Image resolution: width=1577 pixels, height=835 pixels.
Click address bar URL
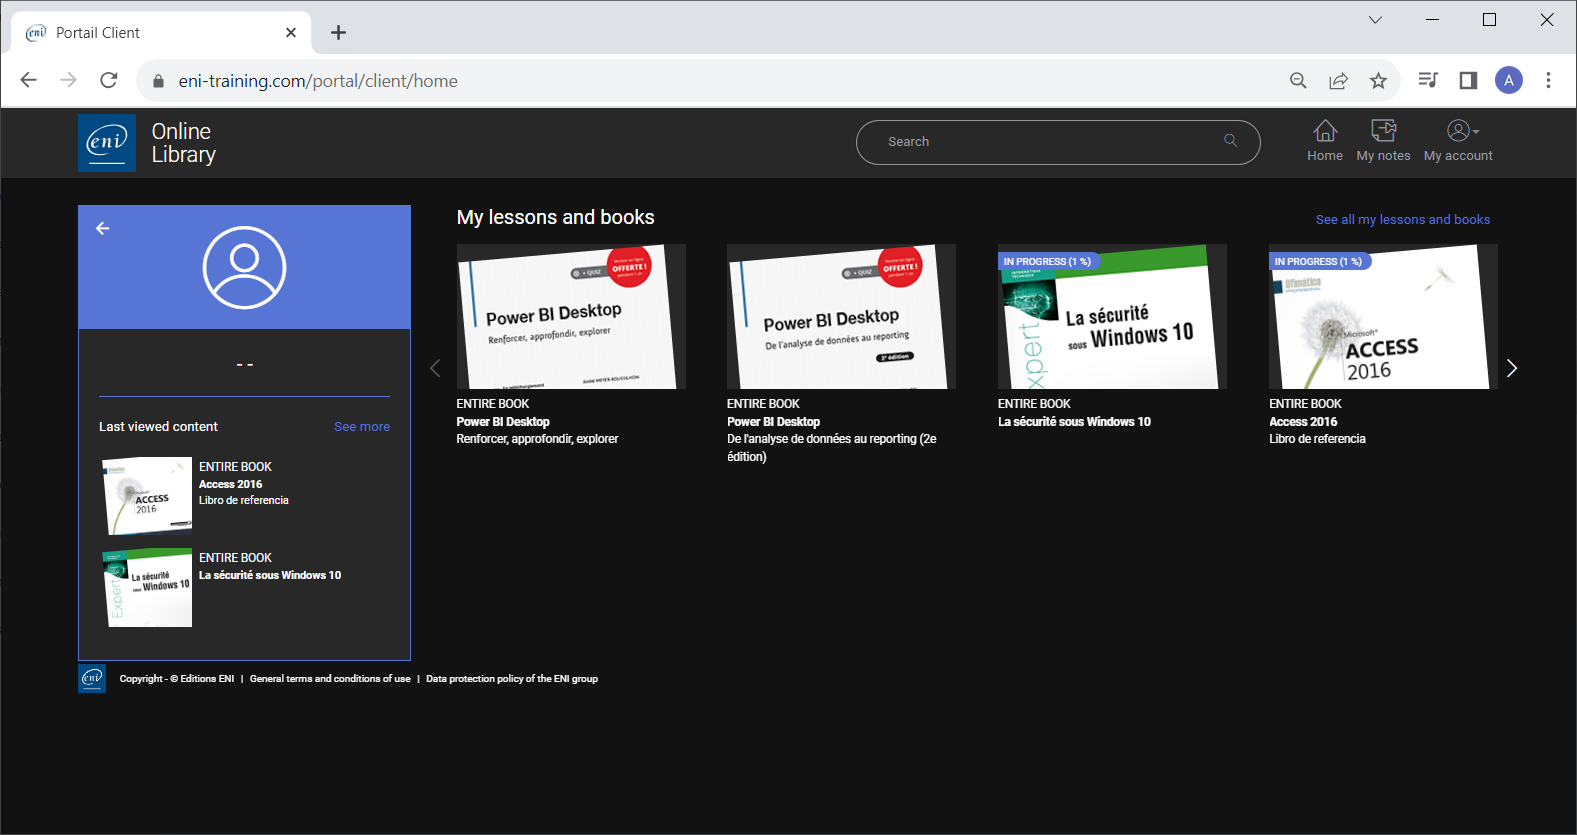[318, 81]
